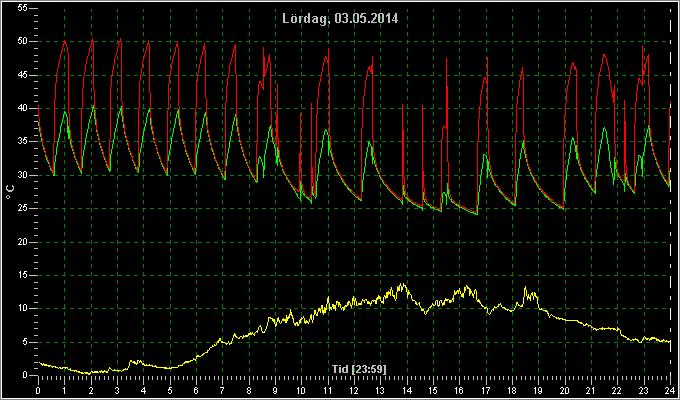Image resolution: width=680 pixels, height=400 pixels.
Task: Click the 50 degree axis label
Action: click(23, 42)
